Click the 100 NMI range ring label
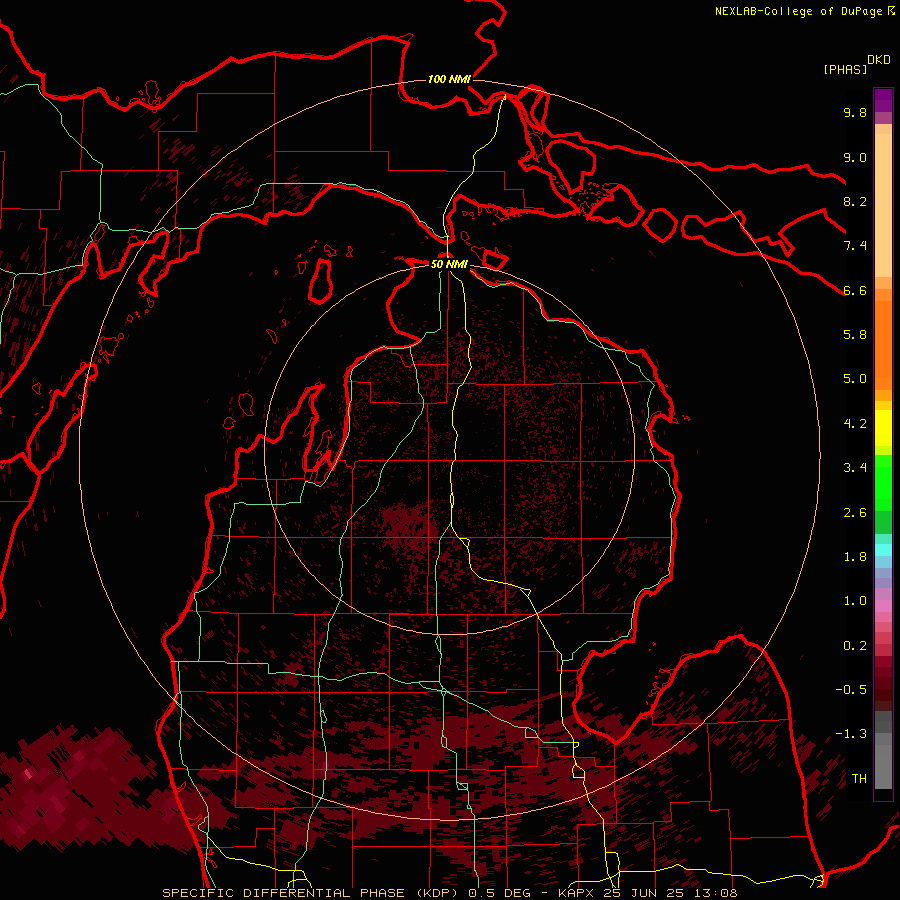 [x=449, y=79]
